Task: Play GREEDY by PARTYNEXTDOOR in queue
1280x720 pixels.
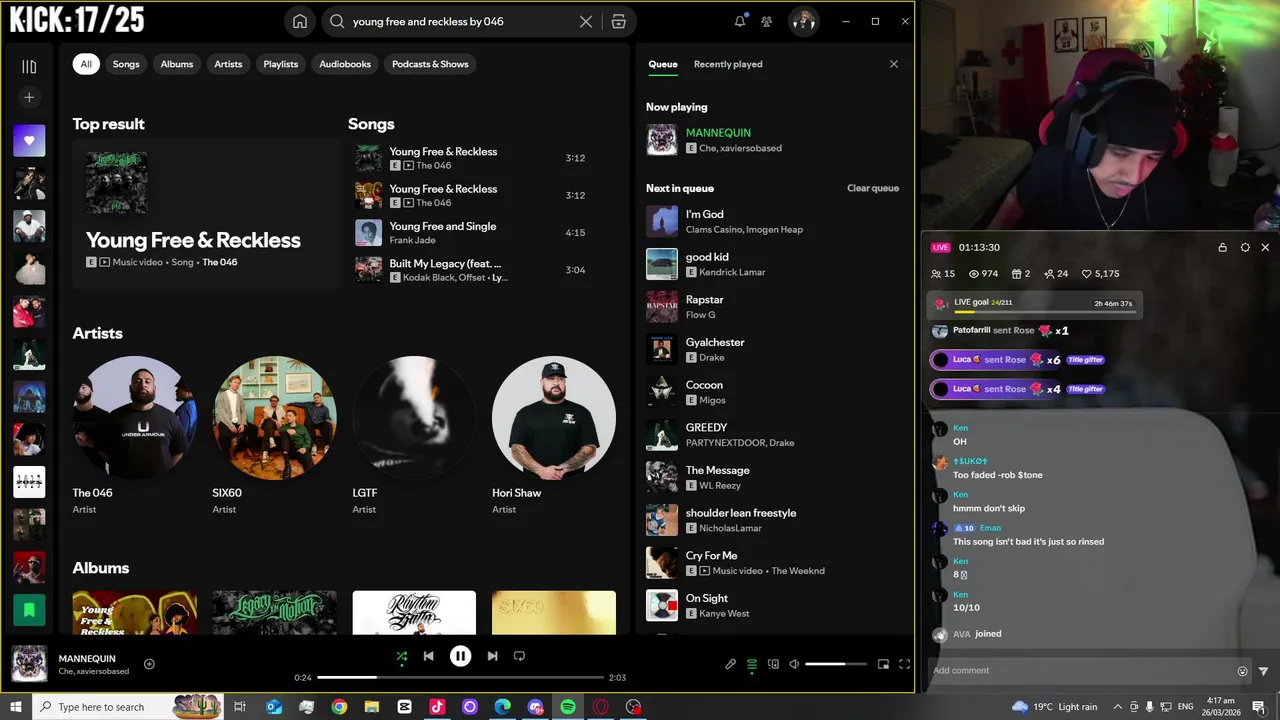Action: click(774, 435)
